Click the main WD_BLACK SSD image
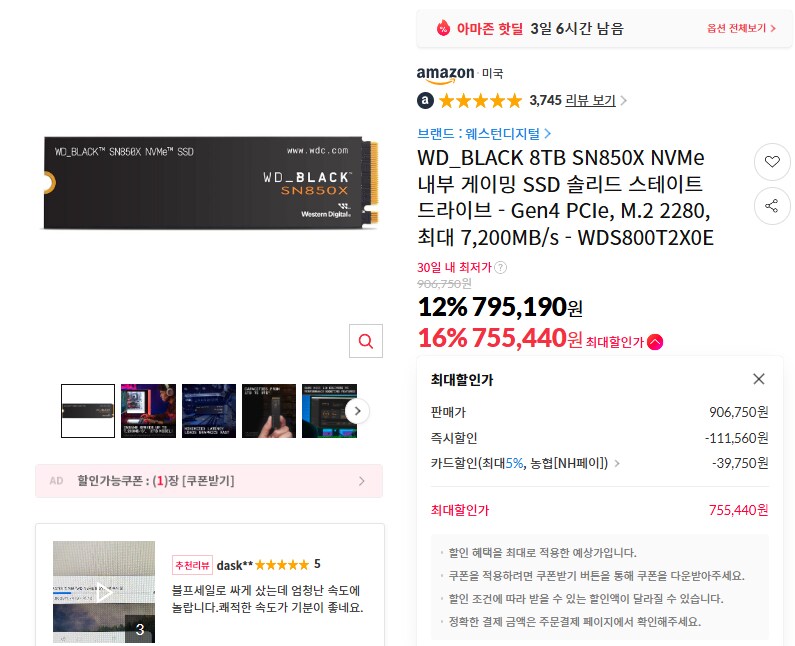 [x=211, y=183]
